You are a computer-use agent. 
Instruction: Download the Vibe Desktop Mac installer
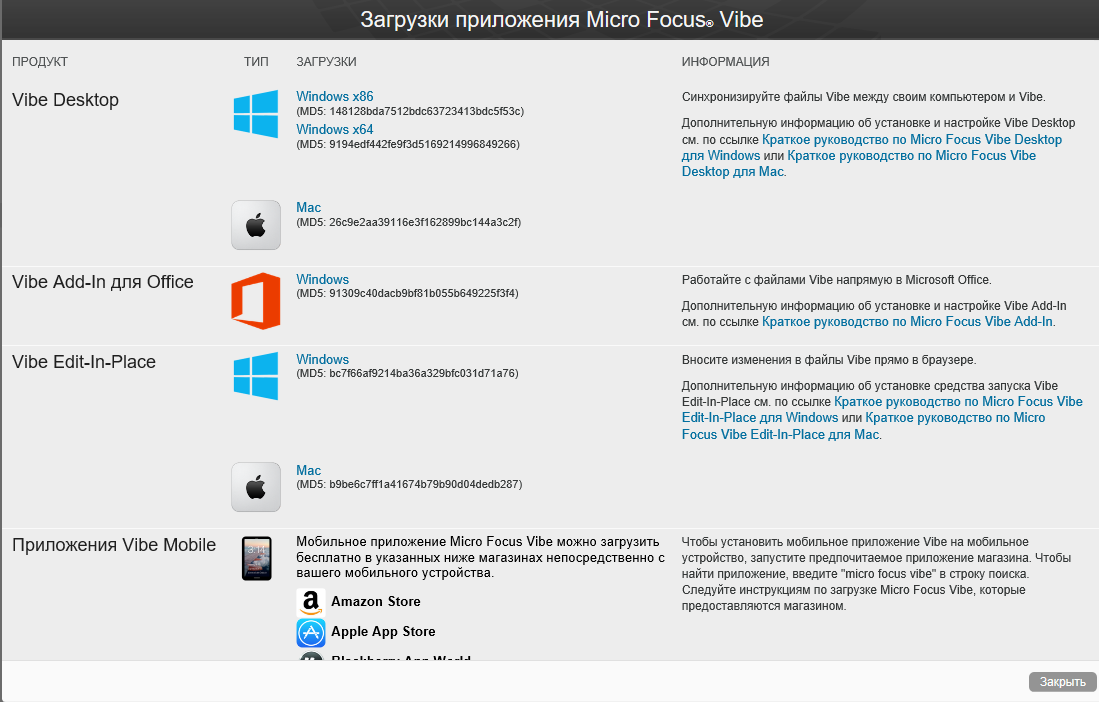pyautogui.click(x=308, y=207)
